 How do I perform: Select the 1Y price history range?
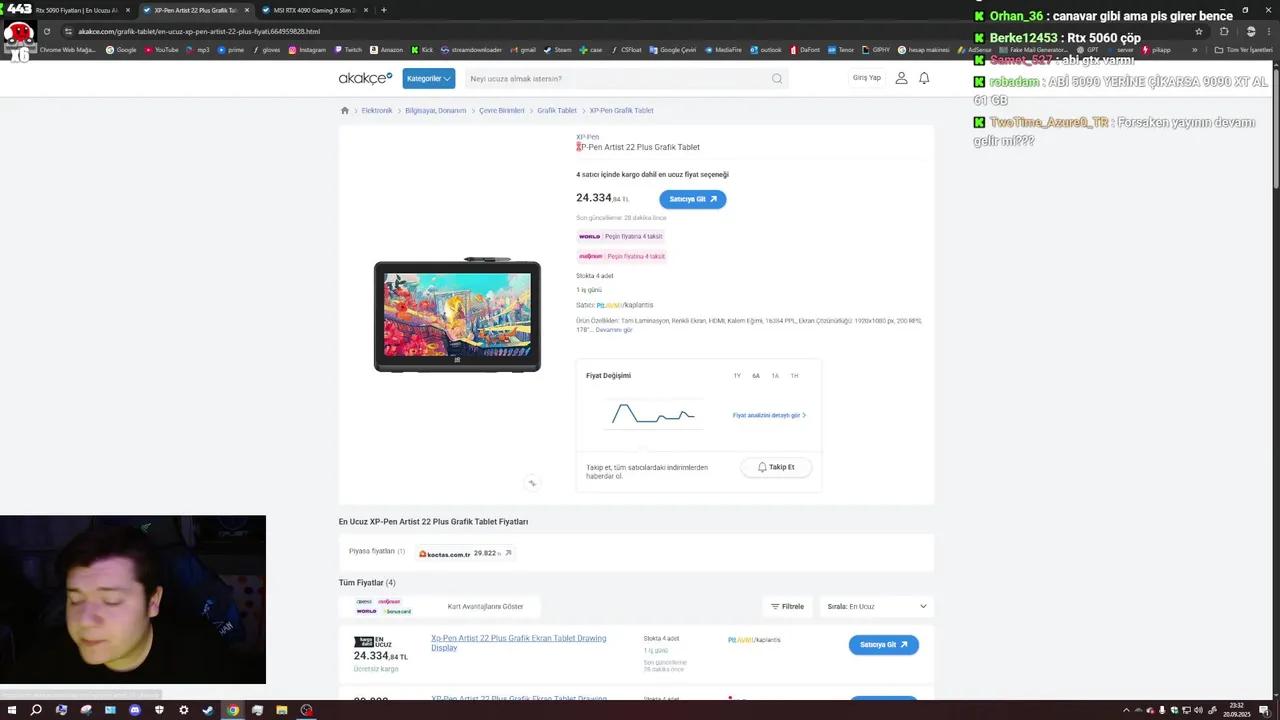click(x=737, y=376)
